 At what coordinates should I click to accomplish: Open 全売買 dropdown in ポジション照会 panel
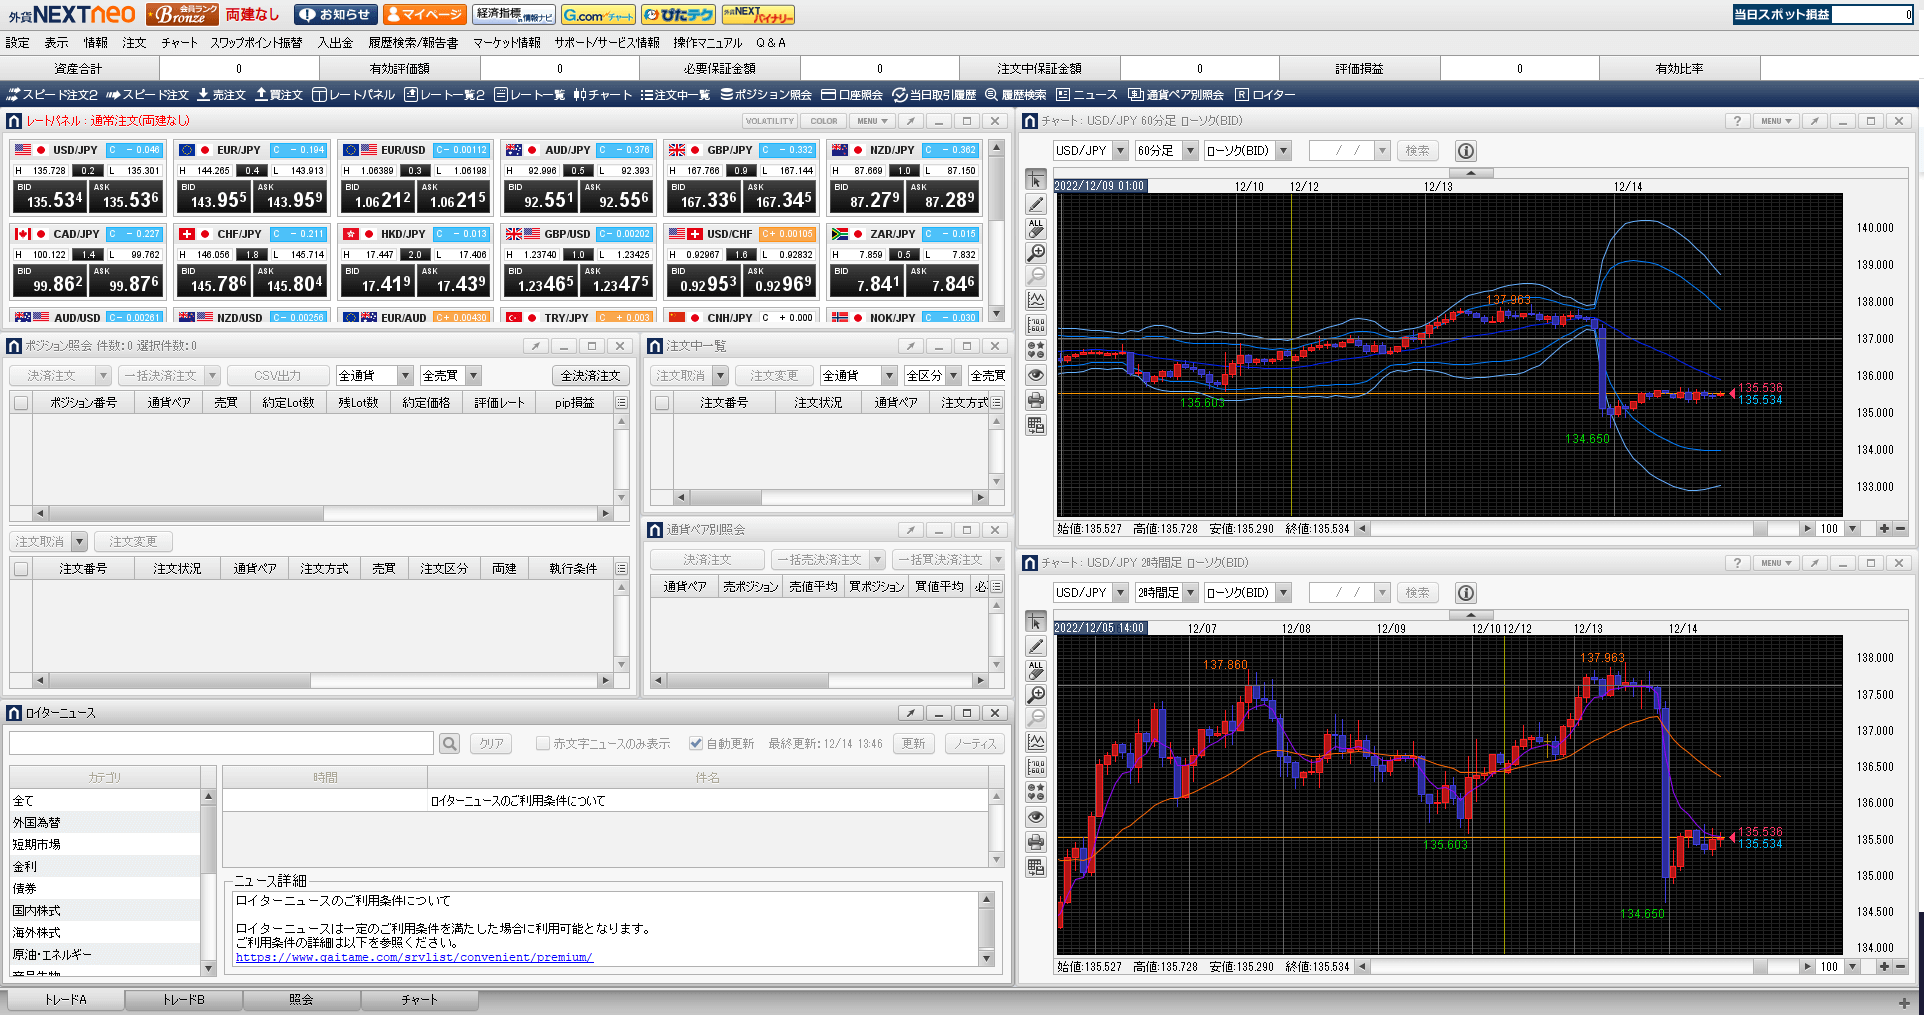[x=474, y=376]
